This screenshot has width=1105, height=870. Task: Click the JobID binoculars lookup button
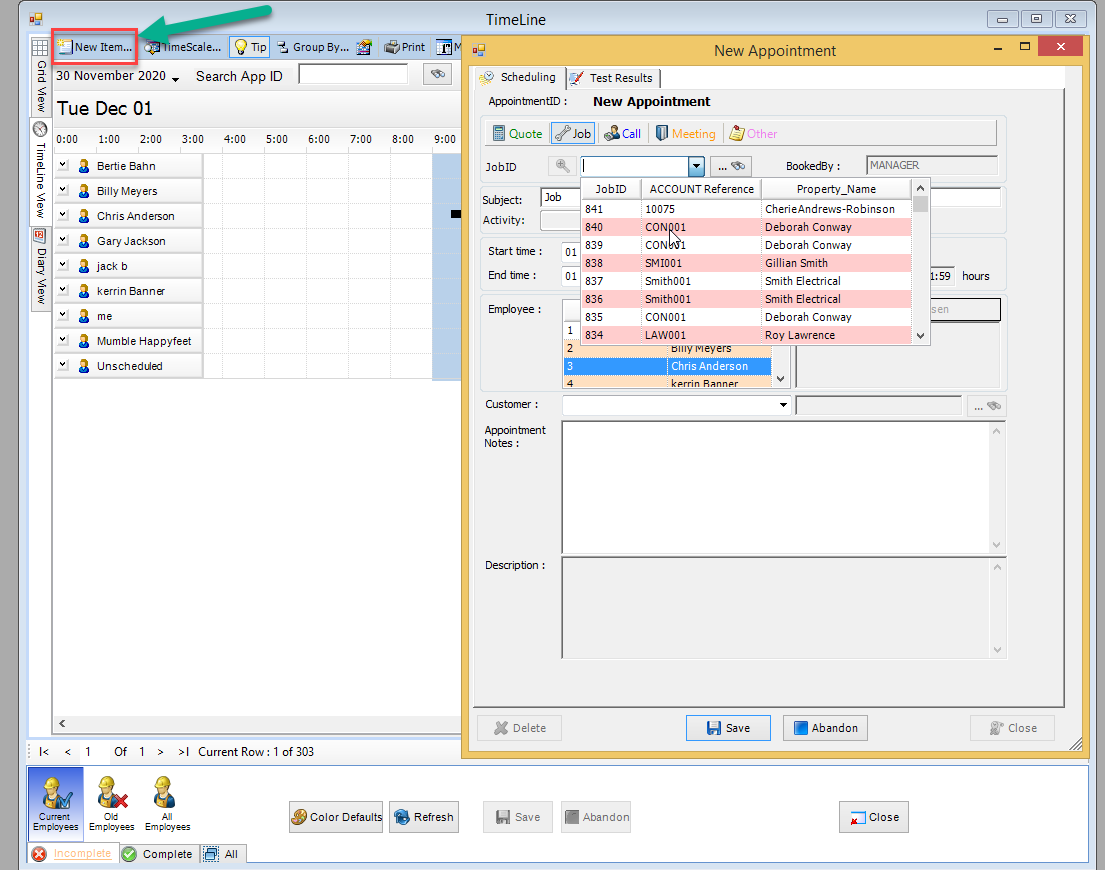pos(731,166)
